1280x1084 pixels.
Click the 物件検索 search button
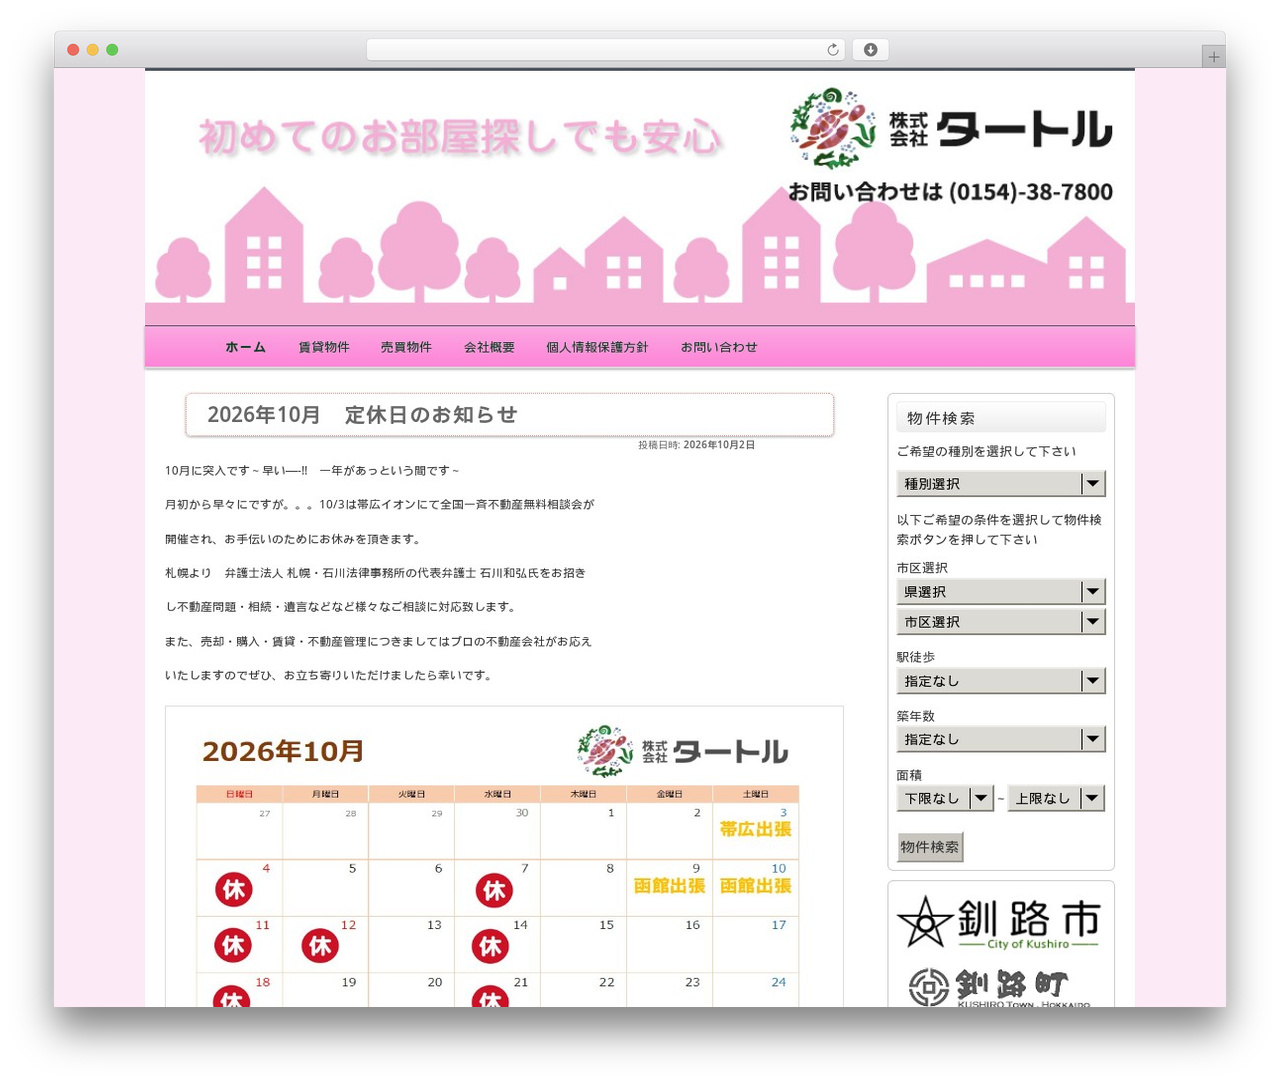click(x=930, y=847)
